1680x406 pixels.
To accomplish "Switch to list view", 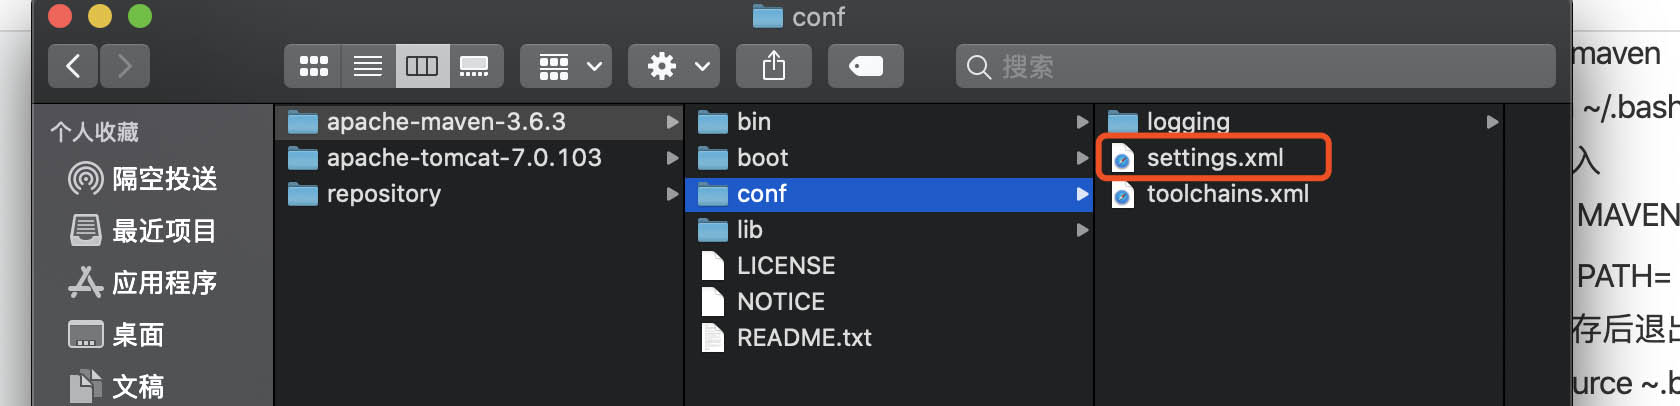I will (367, 66).
